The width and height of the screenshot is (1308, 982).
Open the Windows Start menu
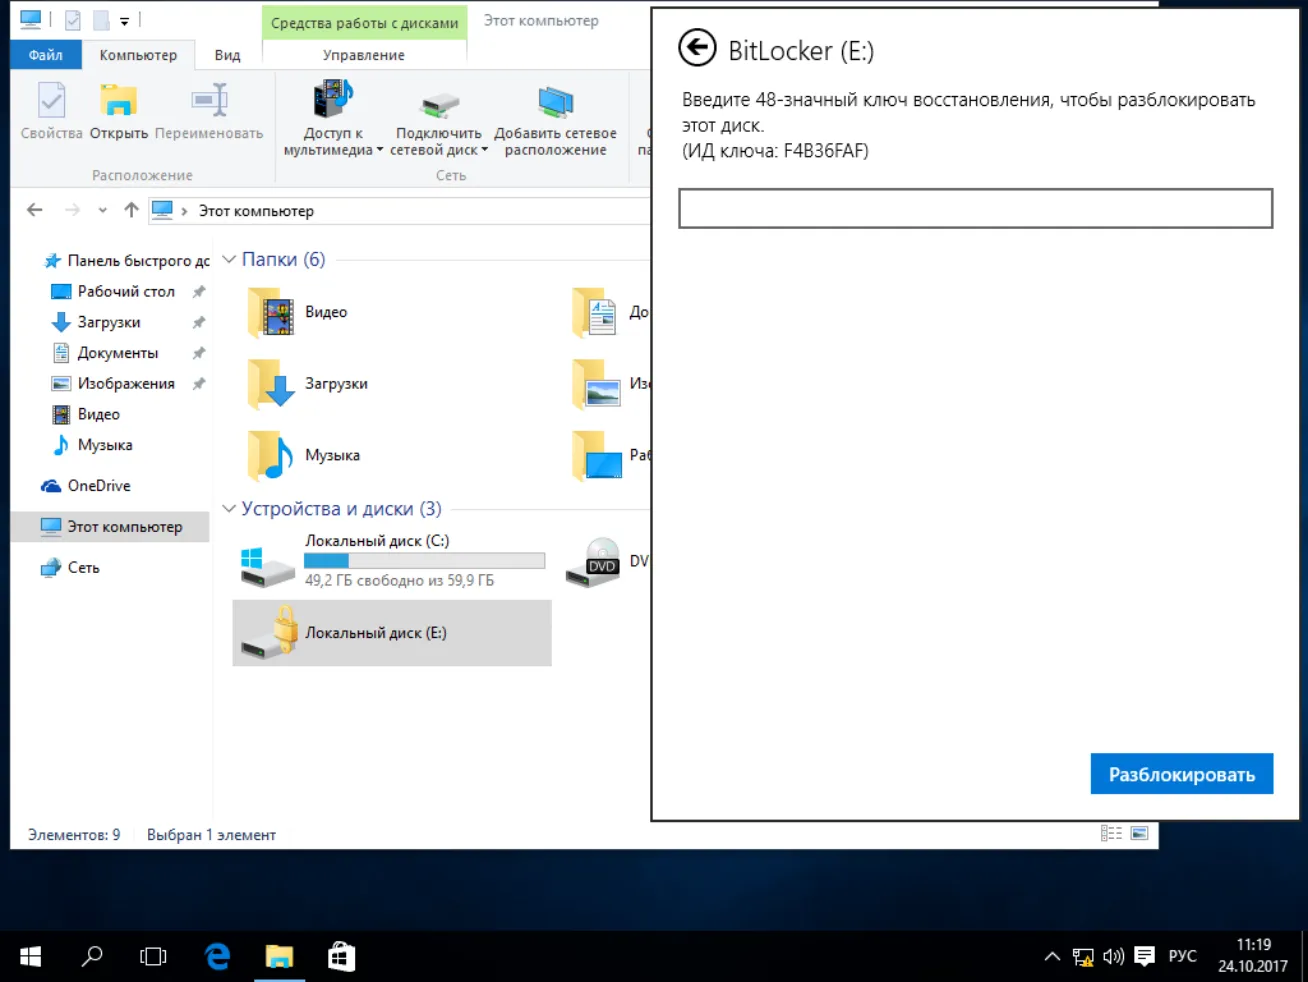31,957
